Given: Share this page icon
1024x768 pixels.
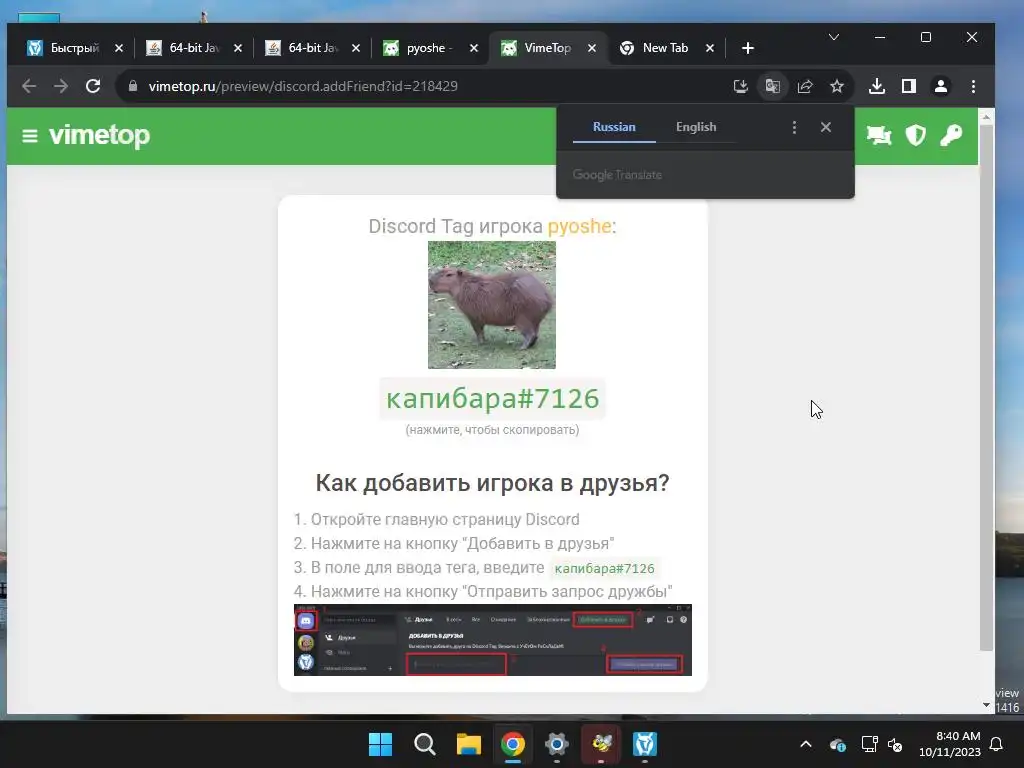Looking at the screenshot, I should point(805,86).
